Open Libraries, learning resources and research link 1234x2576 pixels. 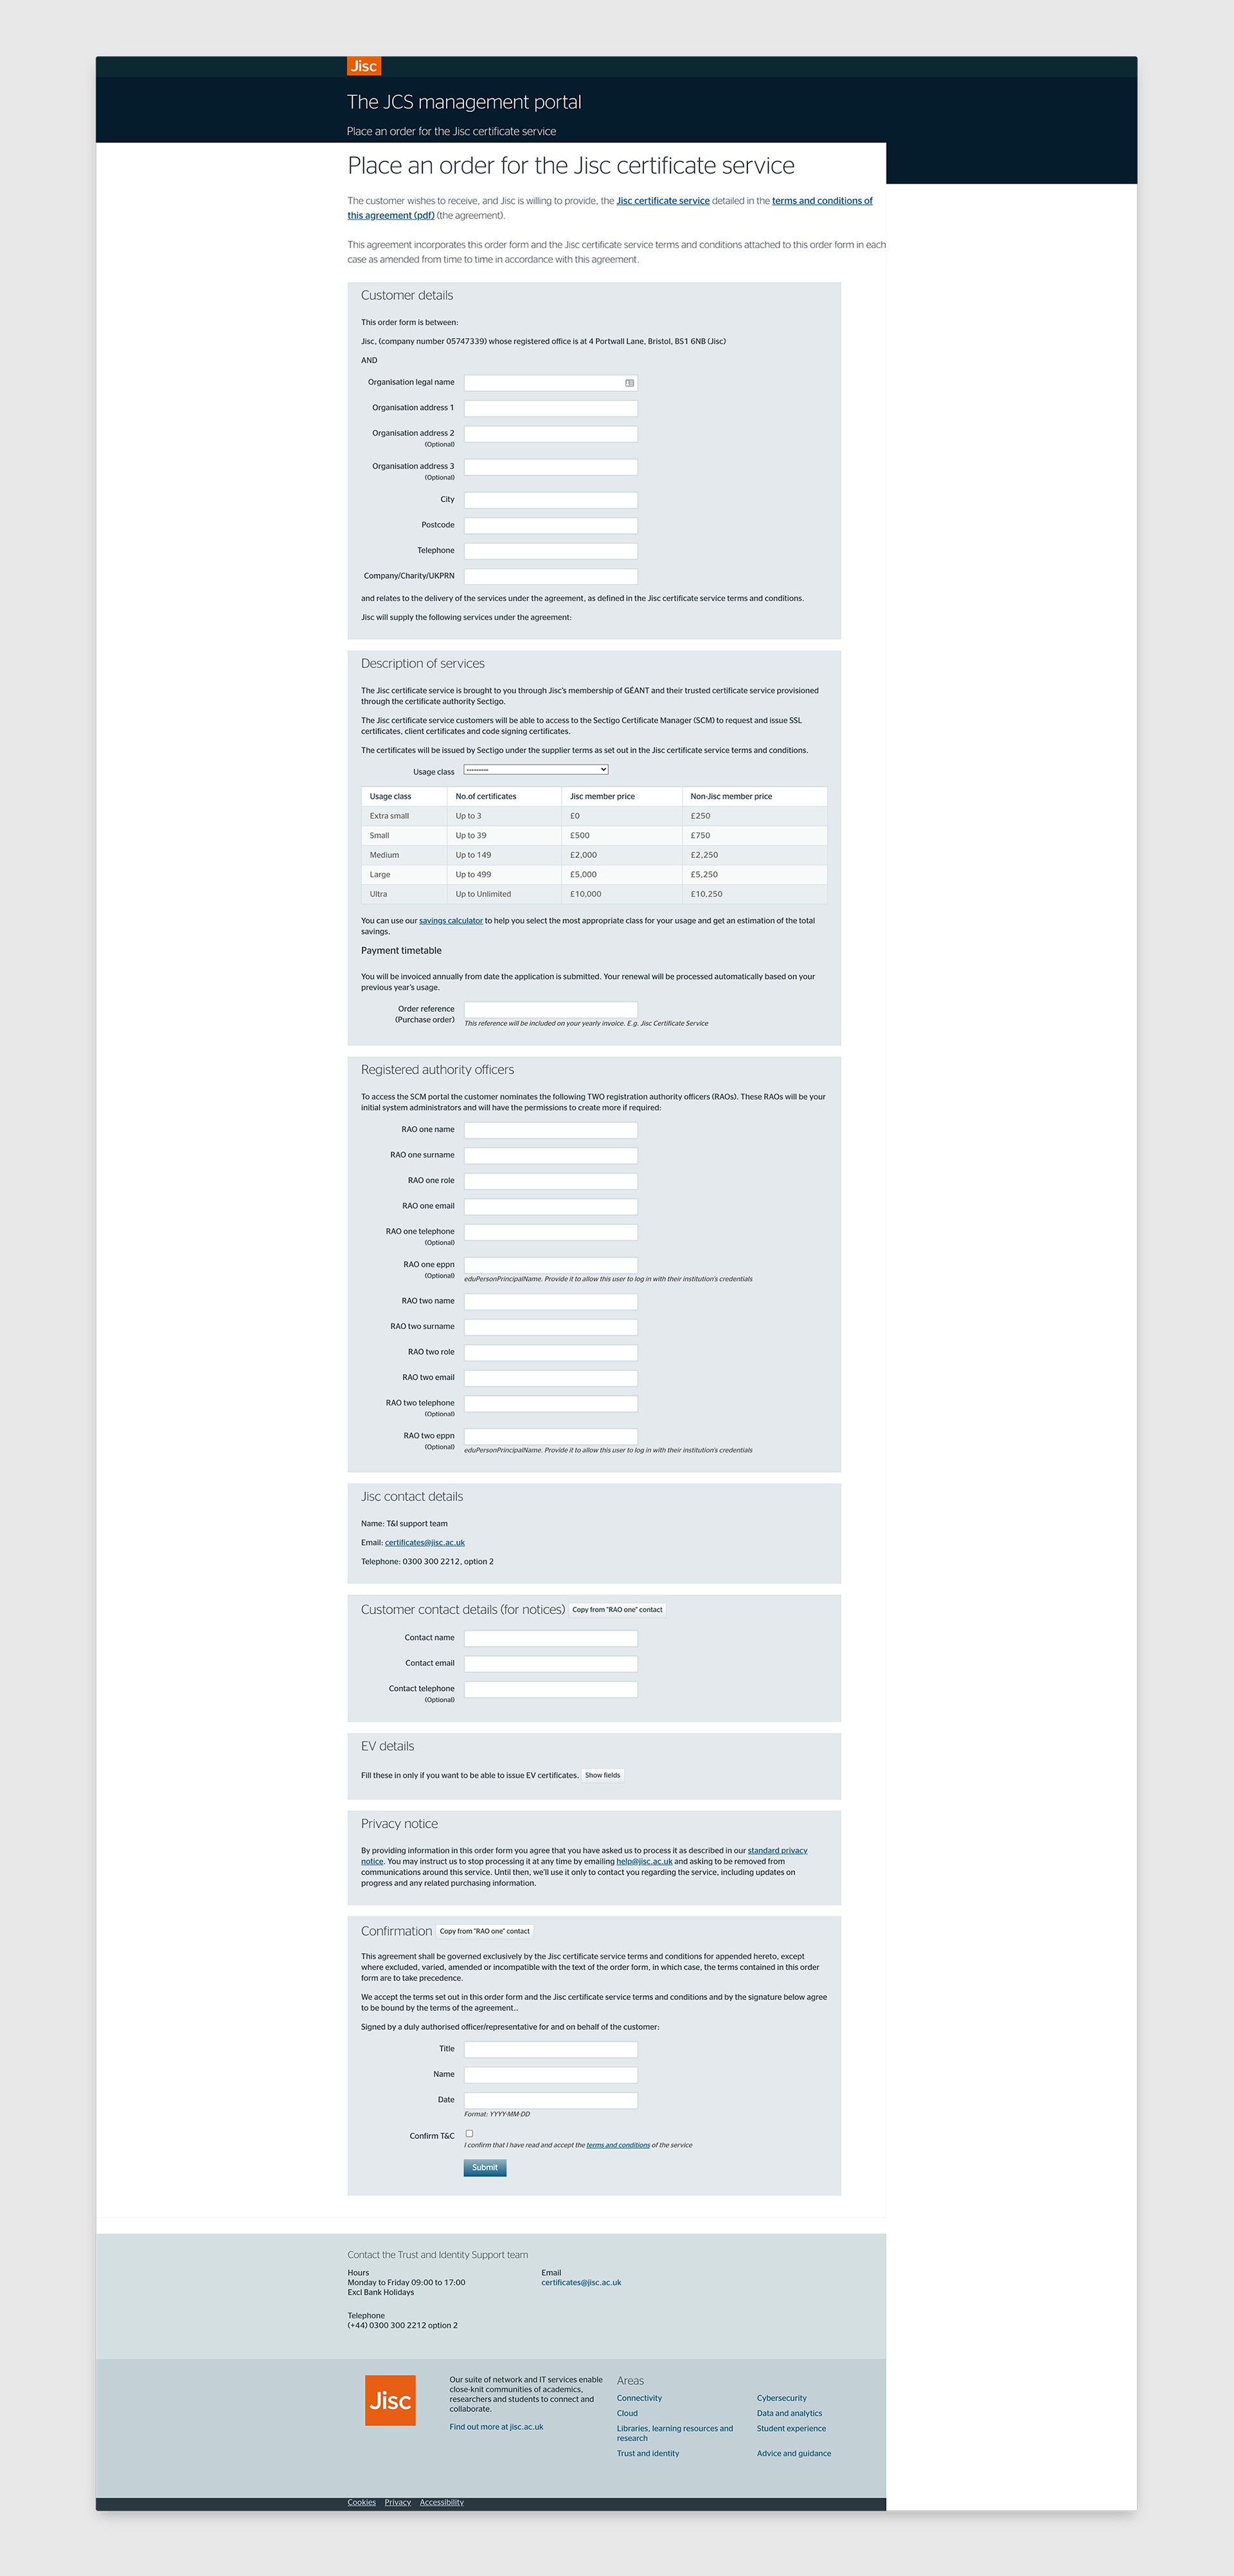(x=675, y=2433)
